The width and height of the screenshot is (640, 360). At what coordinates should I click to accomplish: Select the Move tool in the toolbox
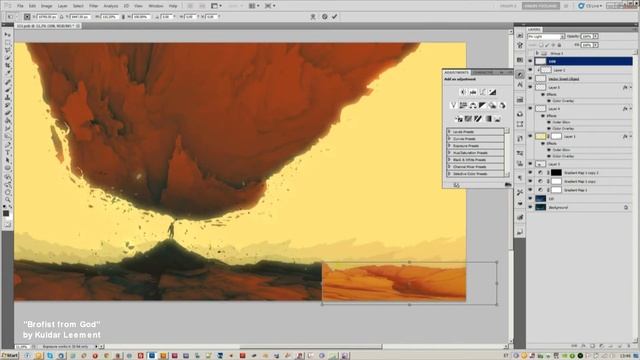[x=7, y=35]
